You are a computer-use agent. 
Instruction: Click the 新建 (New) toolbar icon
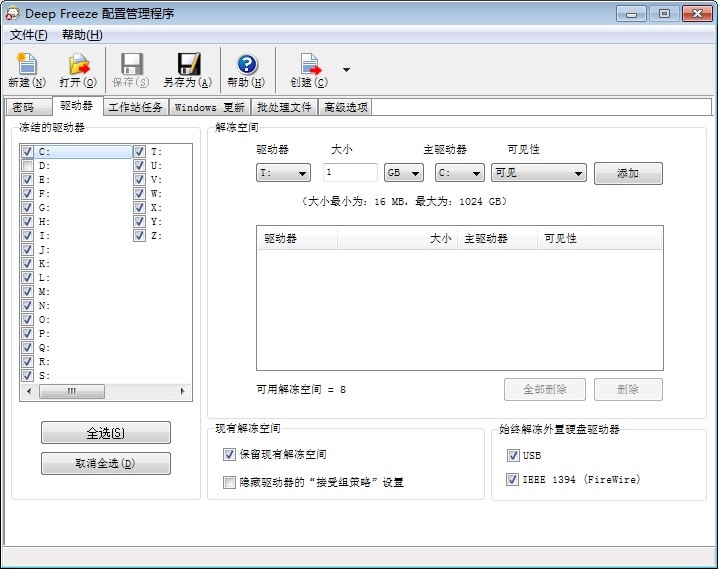pos(26,65)
